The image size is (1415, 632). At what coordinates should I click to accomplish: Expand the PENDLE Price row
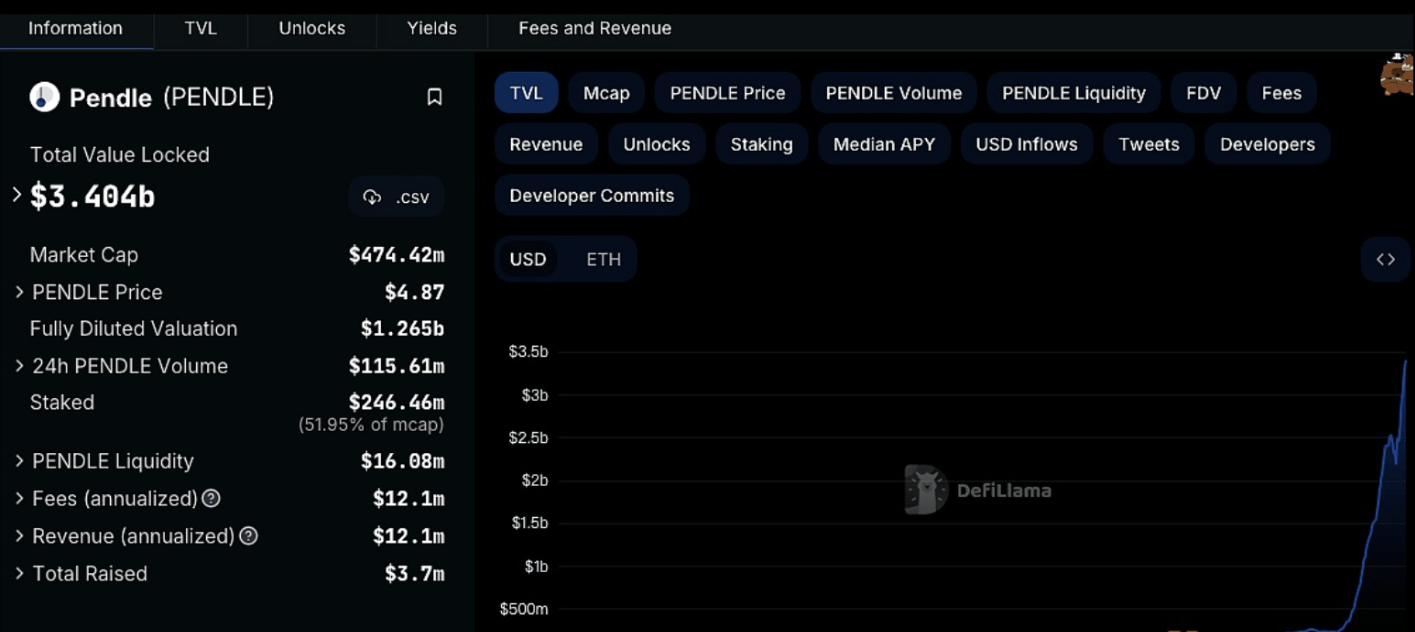(19, 292)
